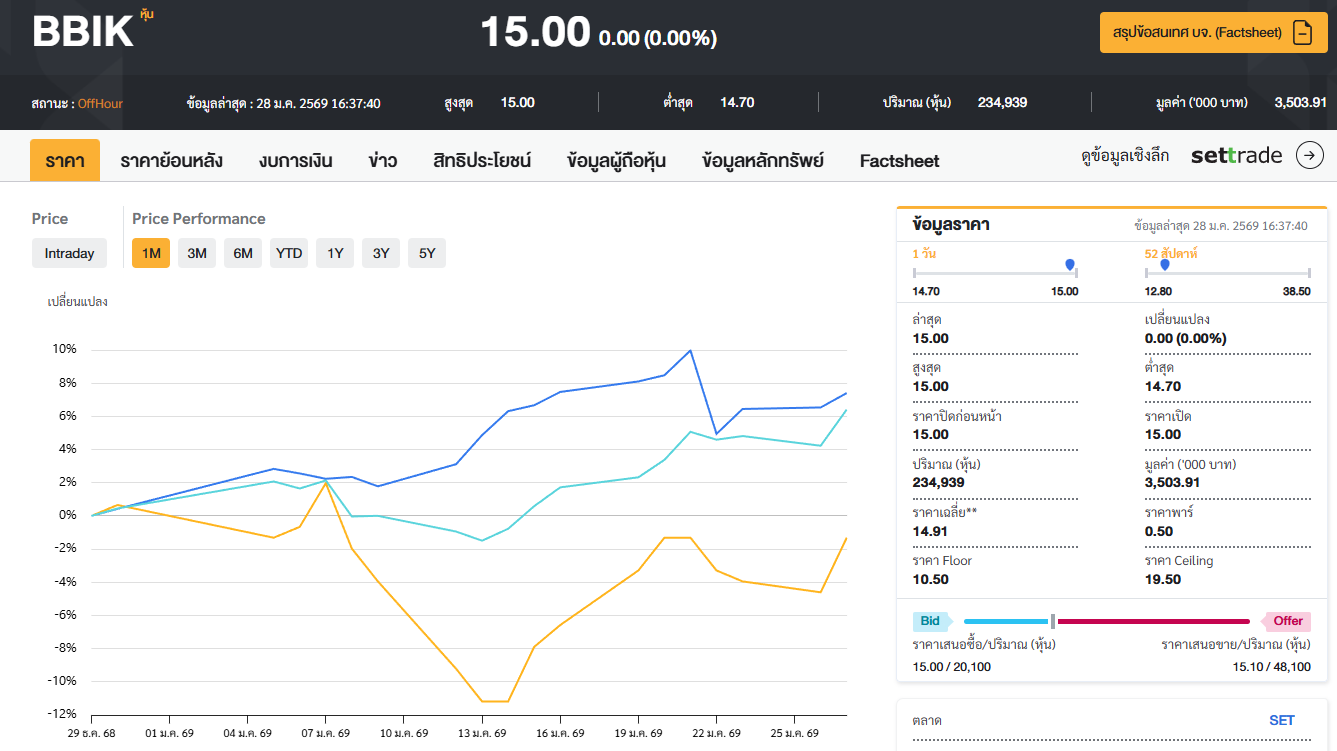Show YTD price performance
The width and height of the screenshot is (1337, 751).
tap(289, 253)
